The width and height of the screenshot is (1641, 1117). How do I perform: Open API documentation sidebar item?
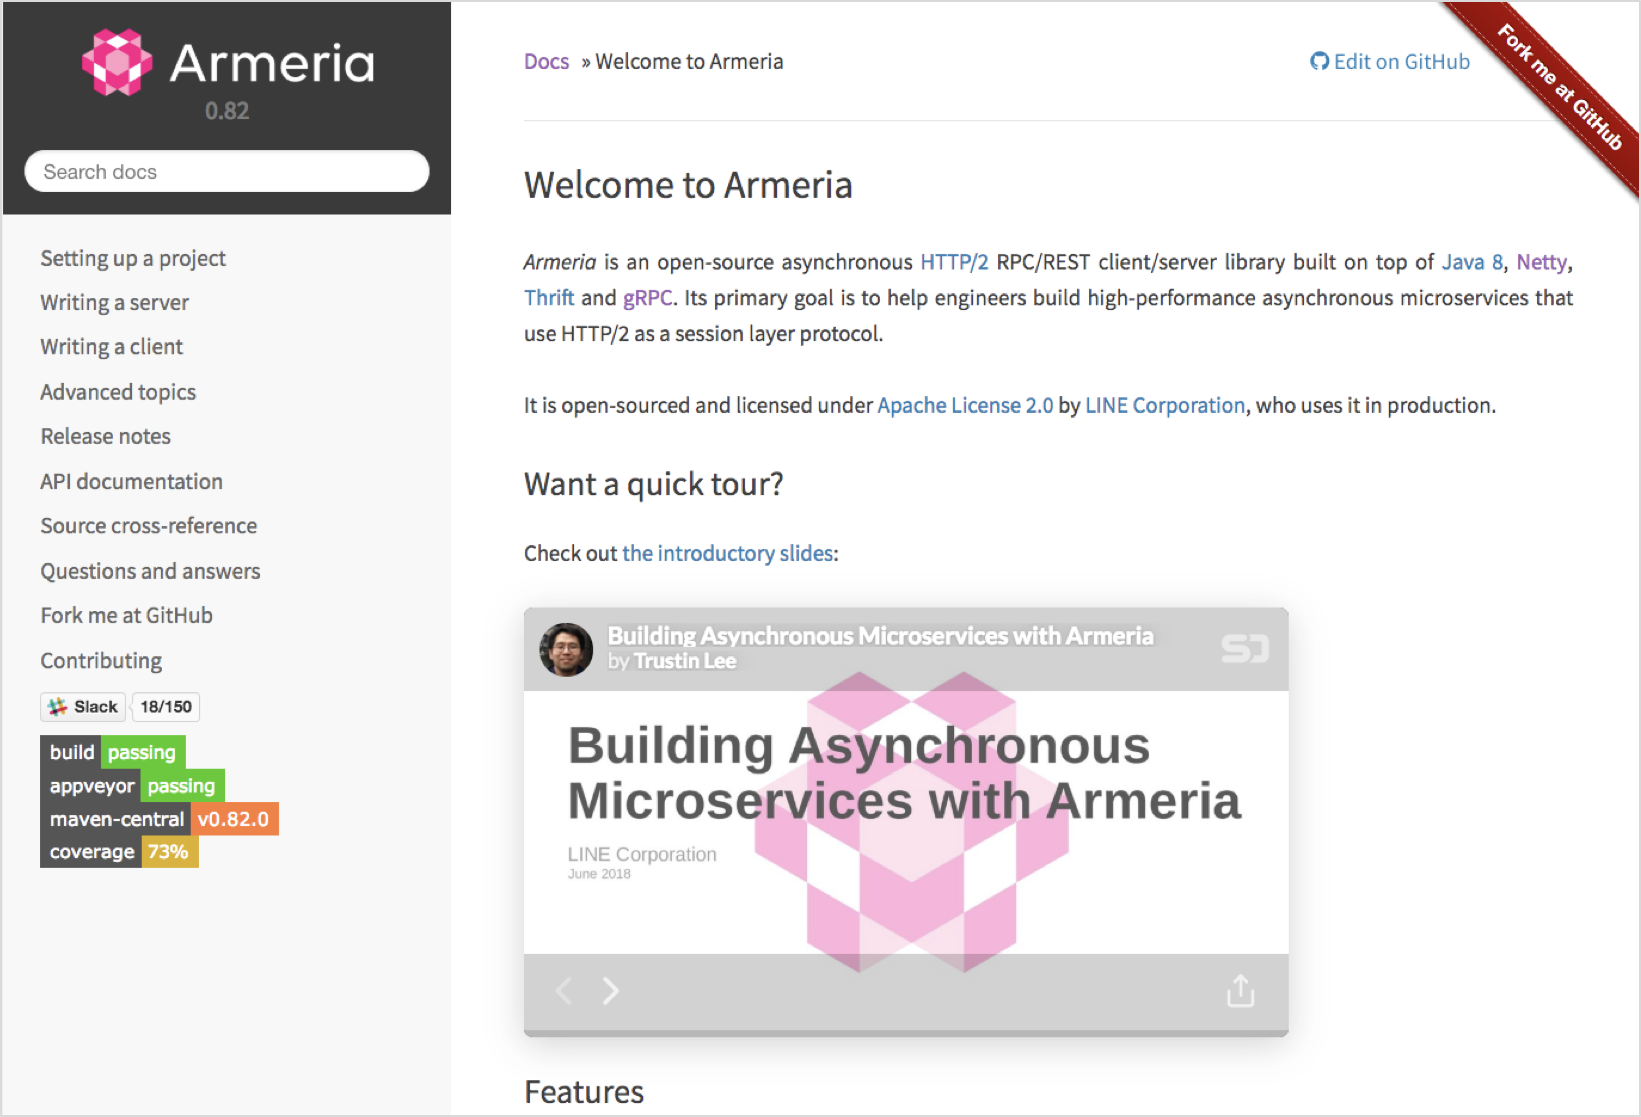pos(131,481)
